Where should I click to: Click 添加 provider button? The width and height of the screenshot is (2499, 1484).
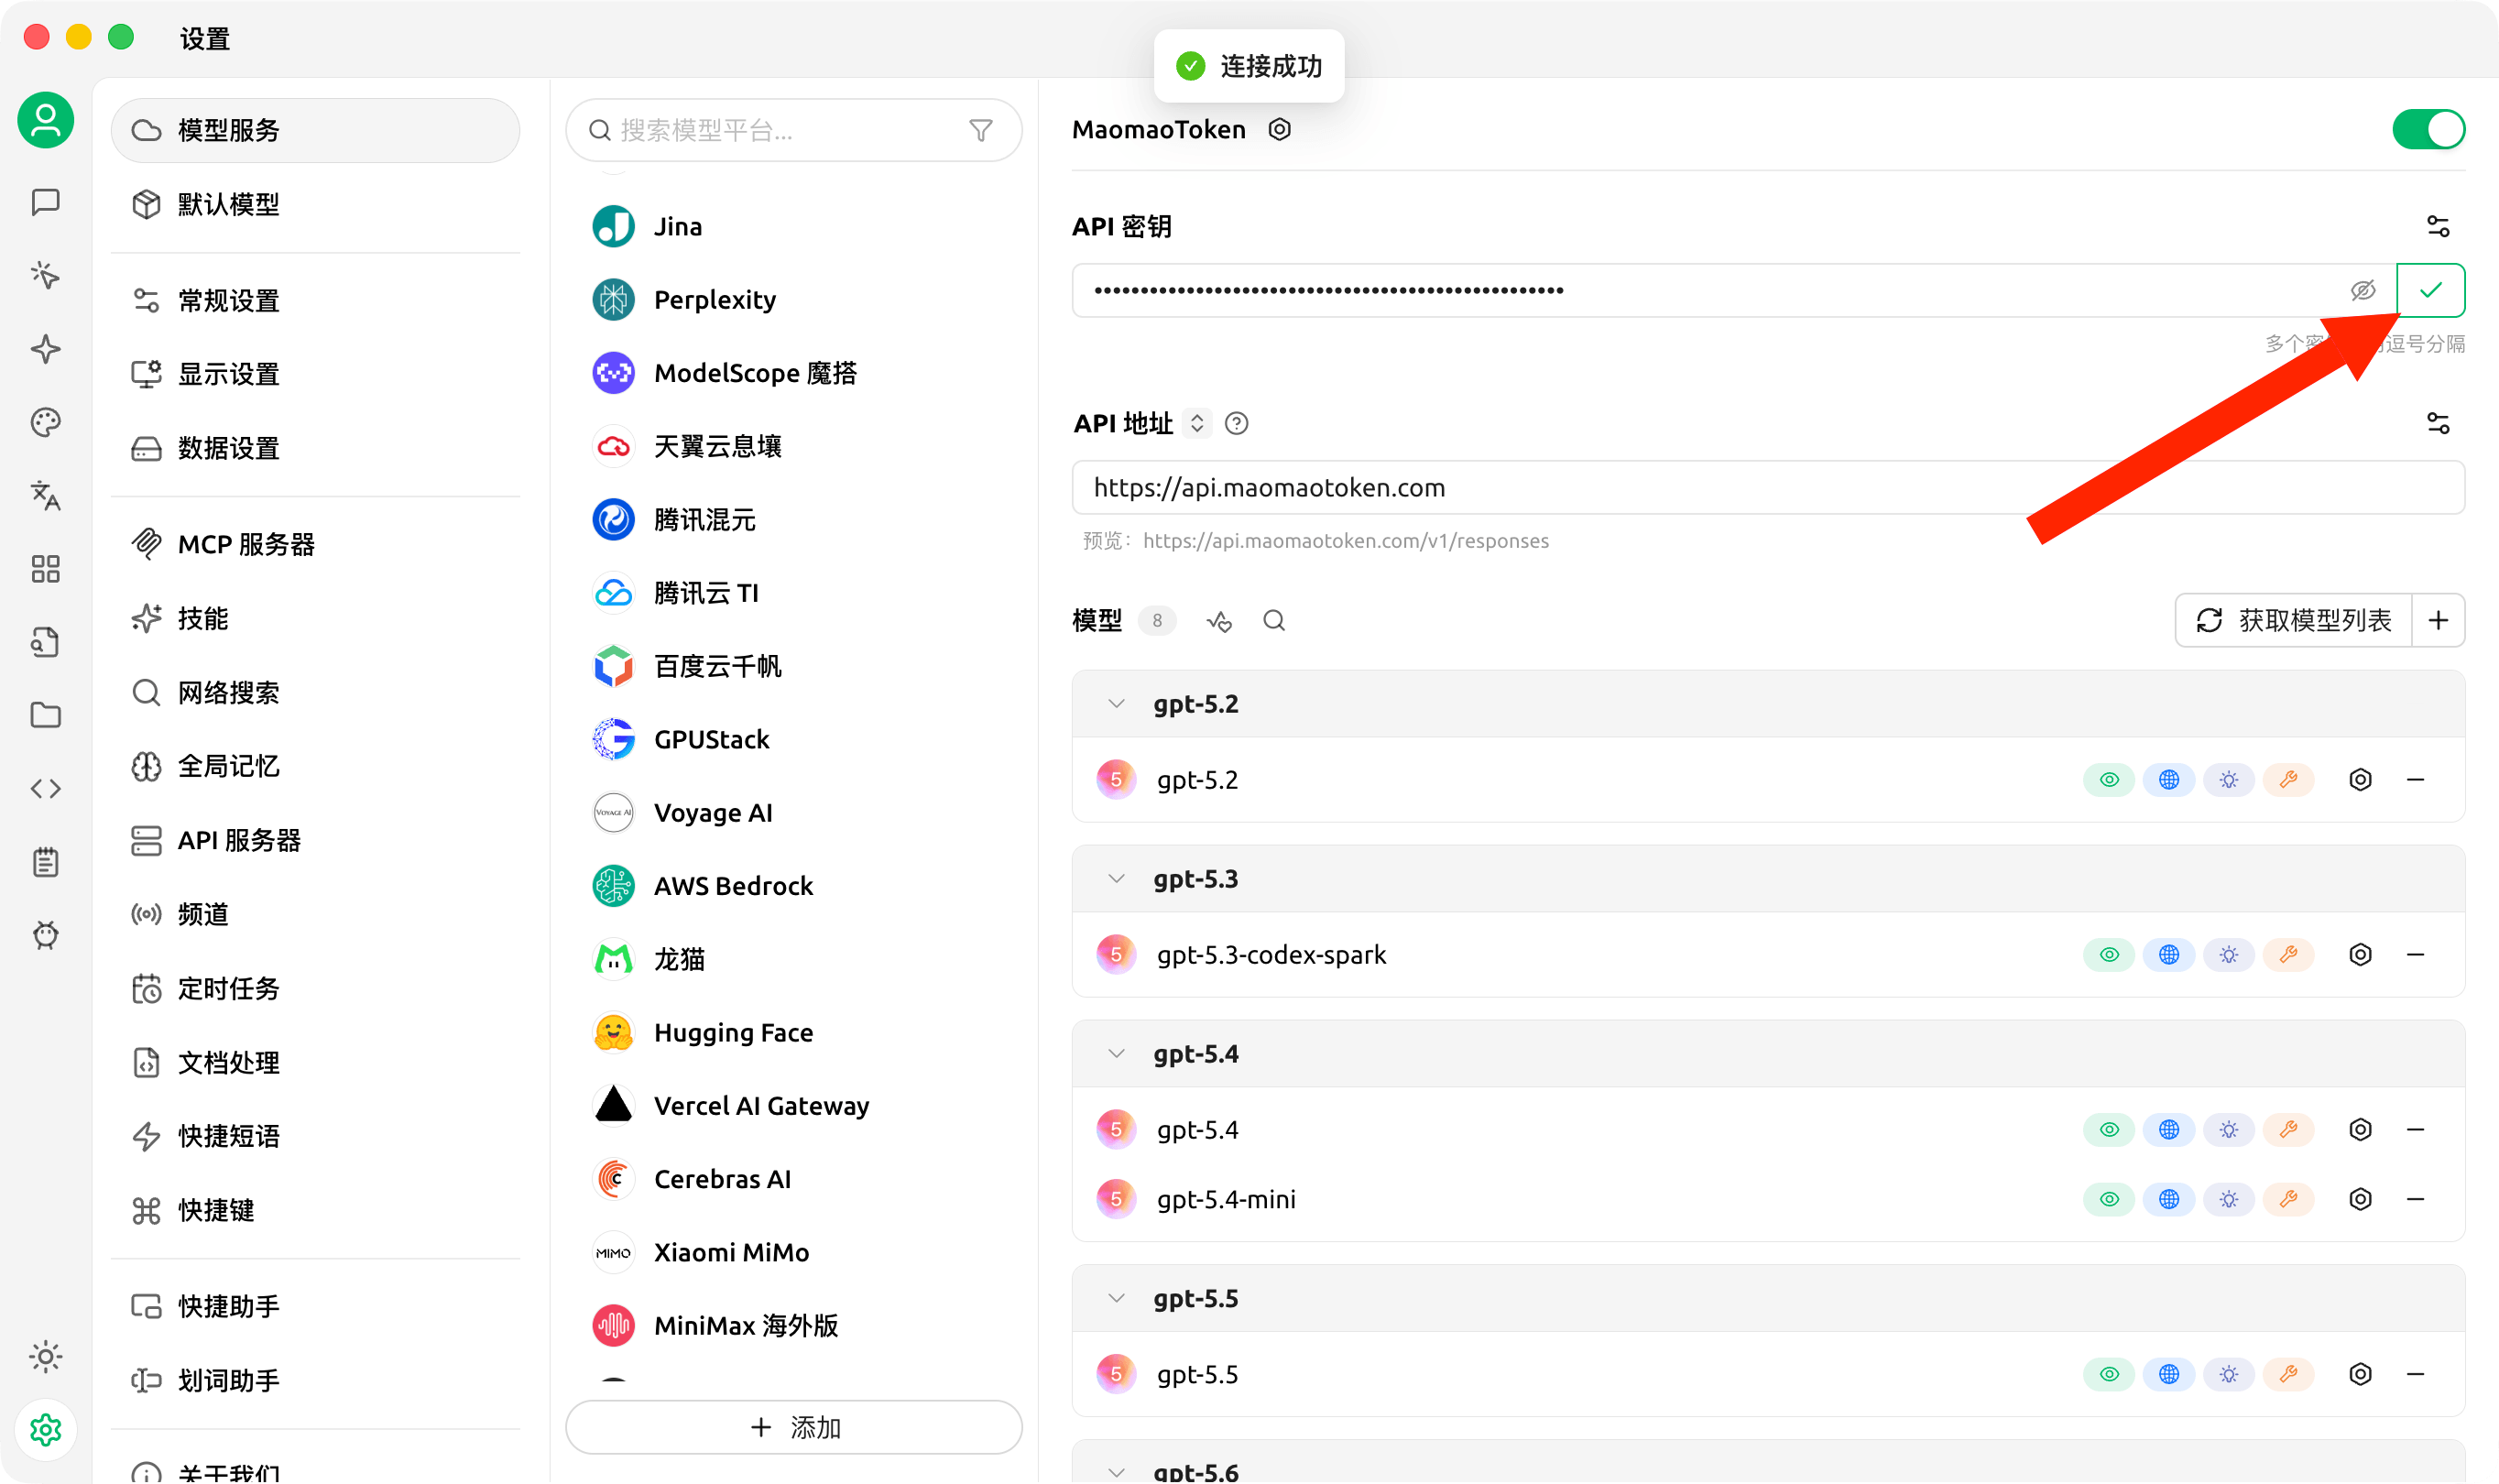click(x=794, y=1427)
